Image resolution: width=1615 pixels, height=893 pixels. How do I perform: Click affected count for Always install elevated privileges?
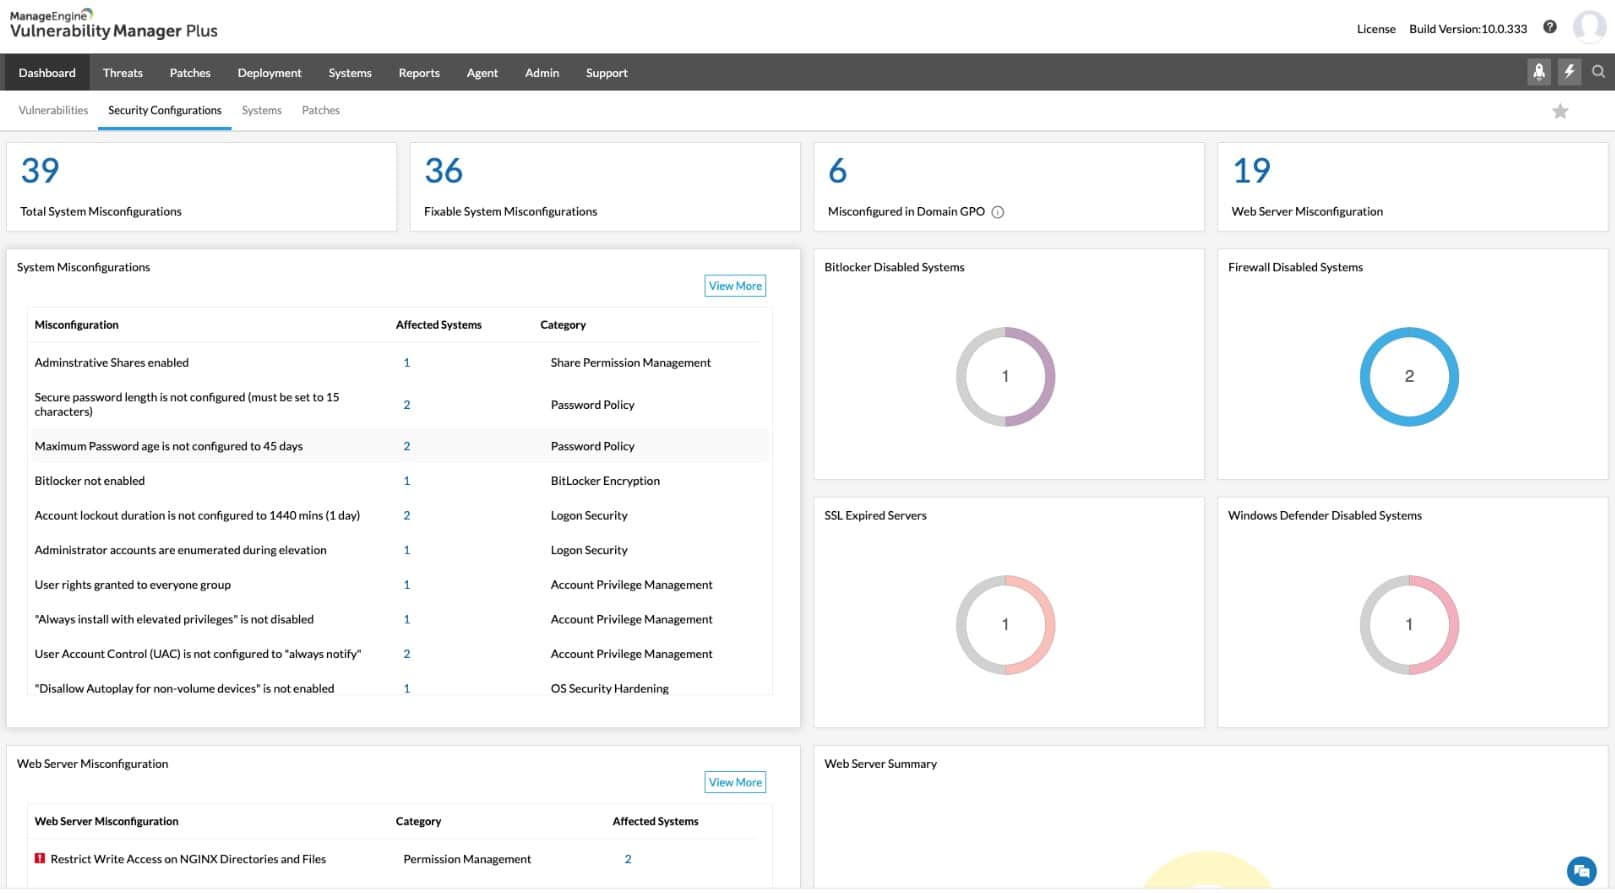(407, 620)
